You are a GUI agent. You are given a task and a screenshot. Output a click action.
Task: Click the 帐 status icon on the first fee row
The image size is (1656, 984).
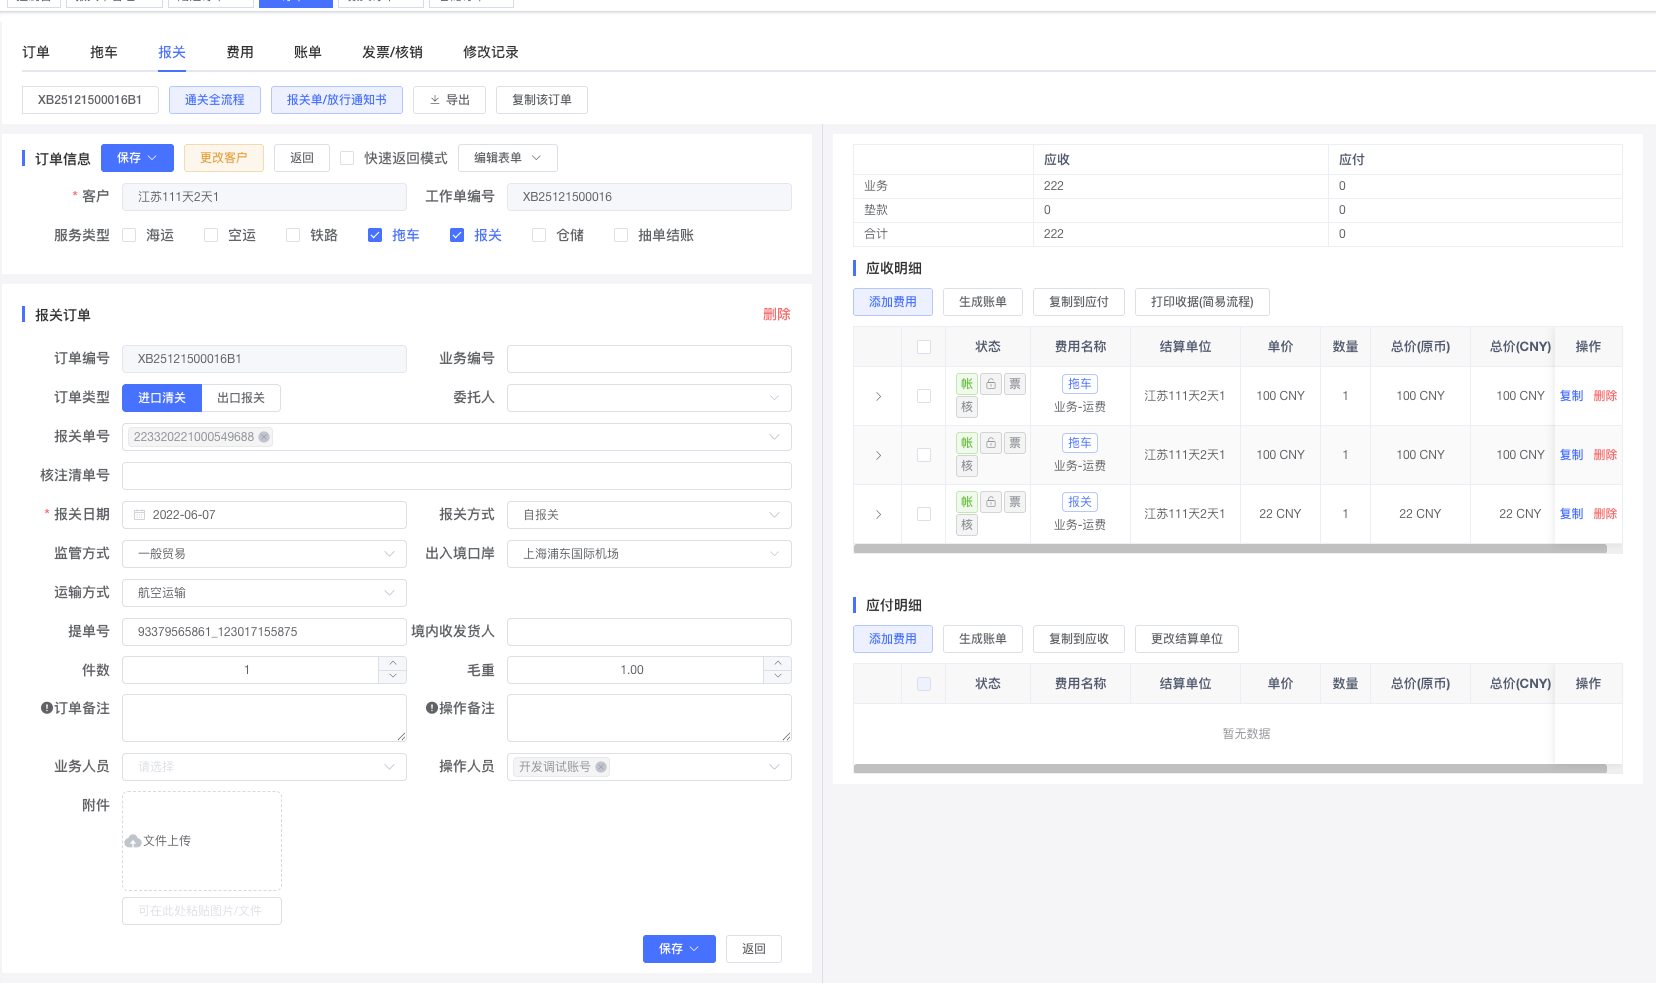[966, 383]
